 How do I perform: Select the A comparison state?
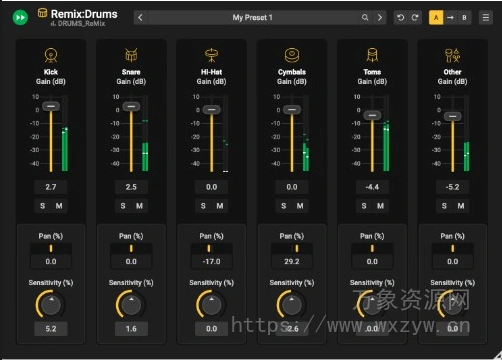436,17
